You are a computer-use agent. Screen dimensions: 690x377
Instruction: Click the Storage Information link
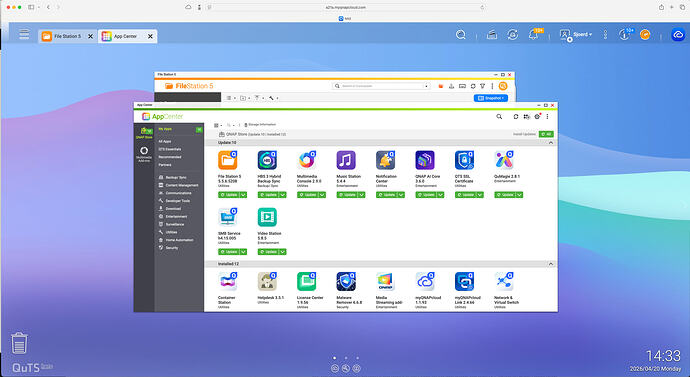(x=260, y=125)
